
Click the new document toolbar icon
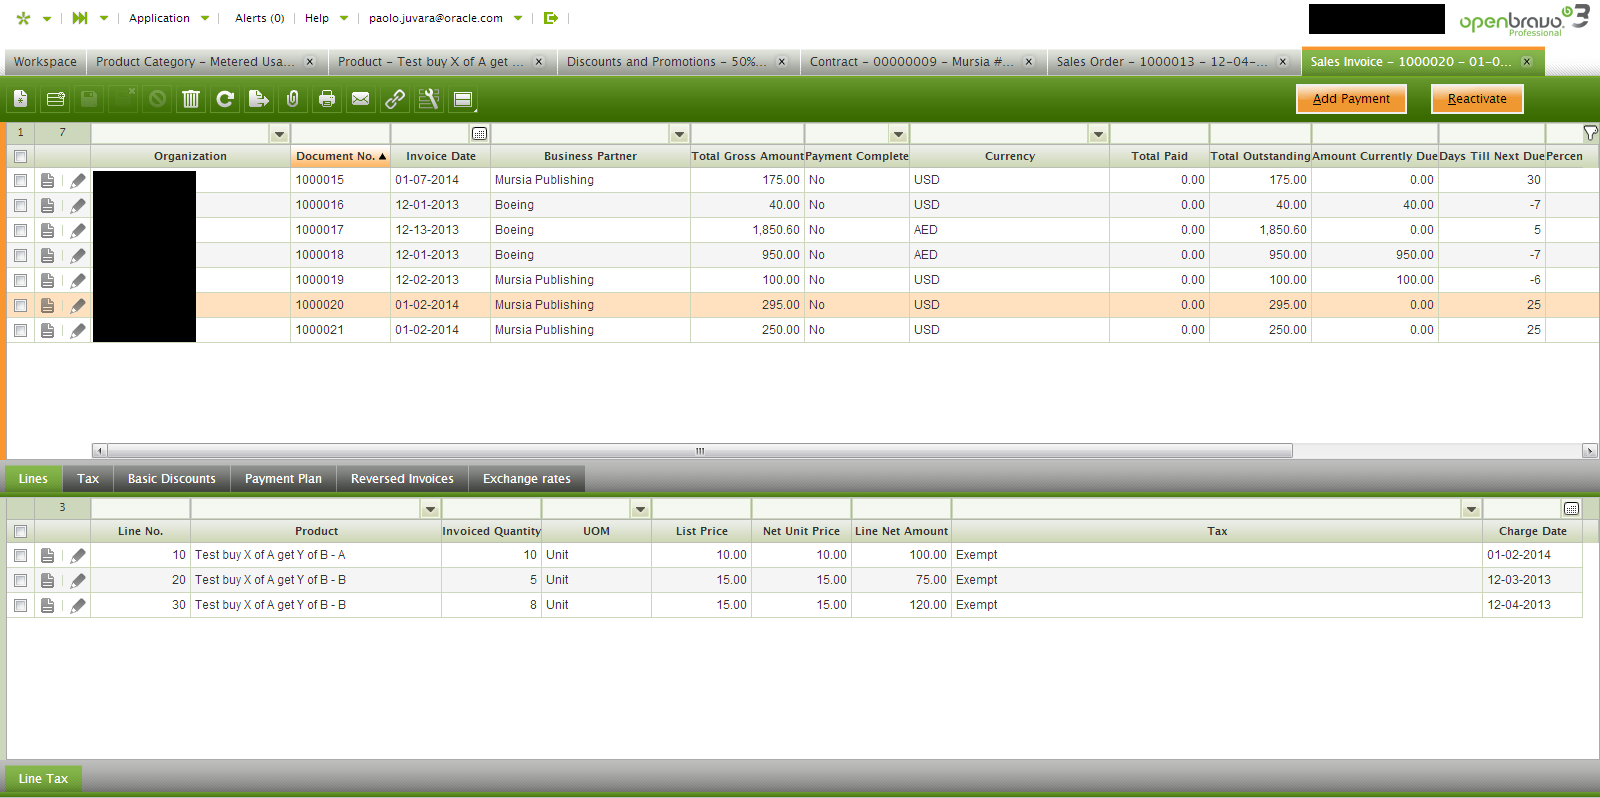21,99
